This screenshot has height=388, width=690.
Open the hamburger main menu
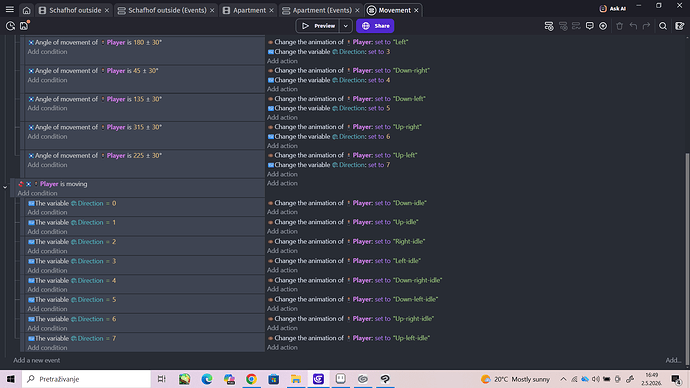[x=9, y=10]
